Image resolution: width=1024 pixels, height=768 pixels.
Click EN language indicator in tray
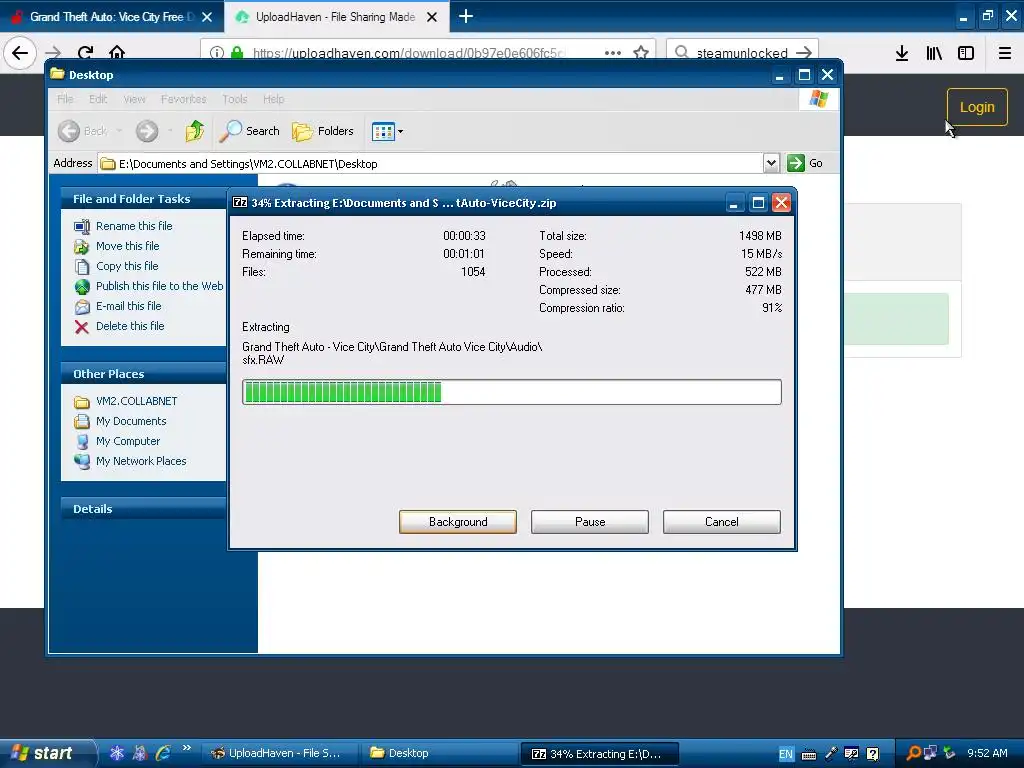coord(786,754)
